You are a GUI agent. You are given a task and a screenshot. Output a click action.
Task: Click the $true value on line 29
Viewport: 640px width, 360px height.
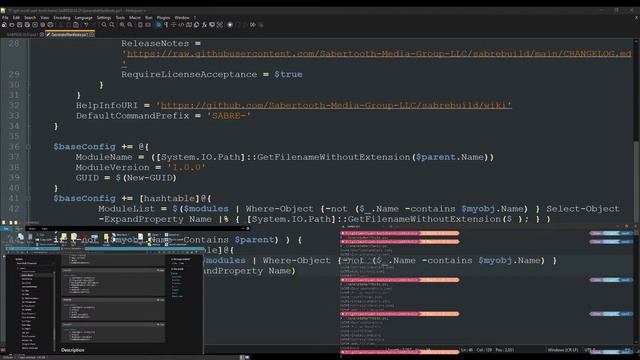(x=288, y=74)
